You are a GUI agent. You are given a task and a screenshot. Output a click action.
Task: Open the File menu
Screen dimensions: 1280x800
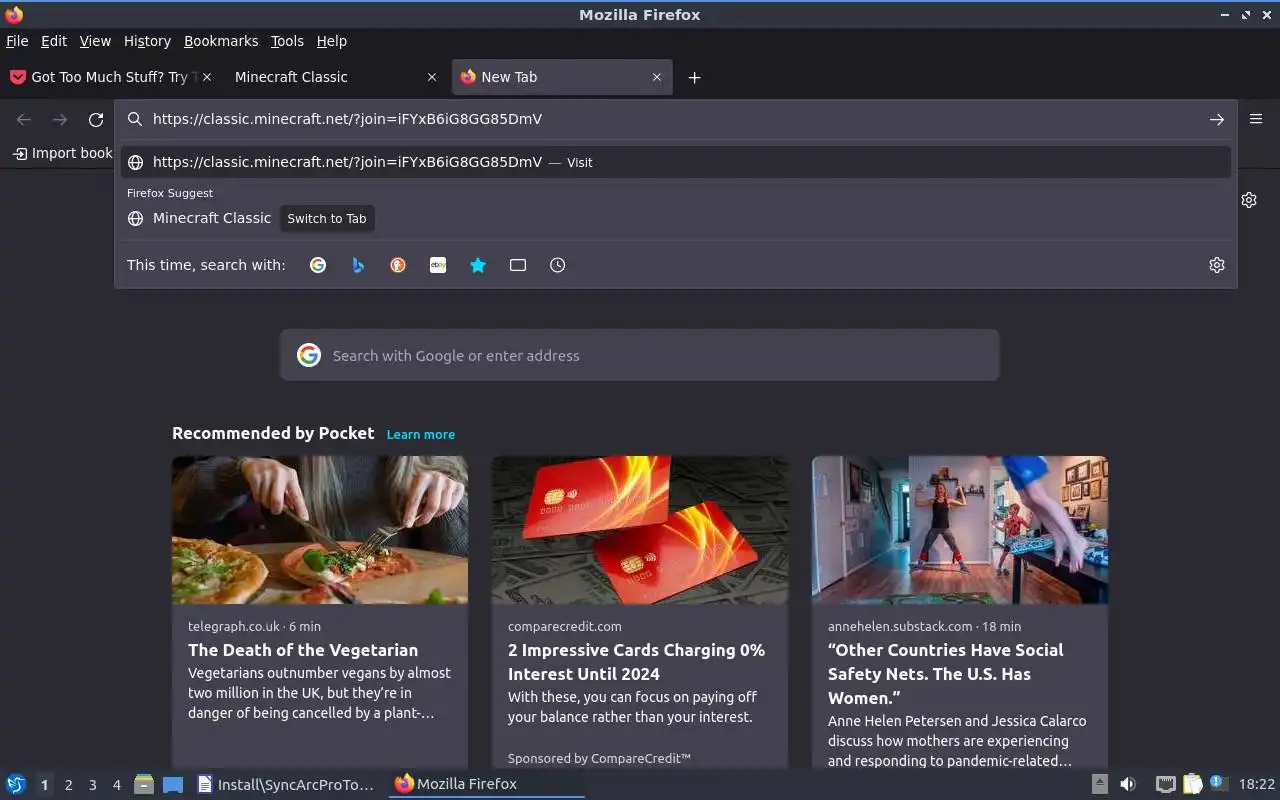coord(17,41)
